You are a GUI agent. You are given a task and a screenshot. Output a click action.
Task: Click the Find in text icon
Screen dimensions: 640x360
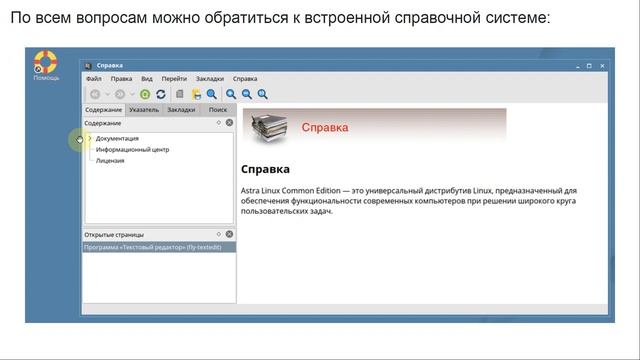click(x=211, y=94)
